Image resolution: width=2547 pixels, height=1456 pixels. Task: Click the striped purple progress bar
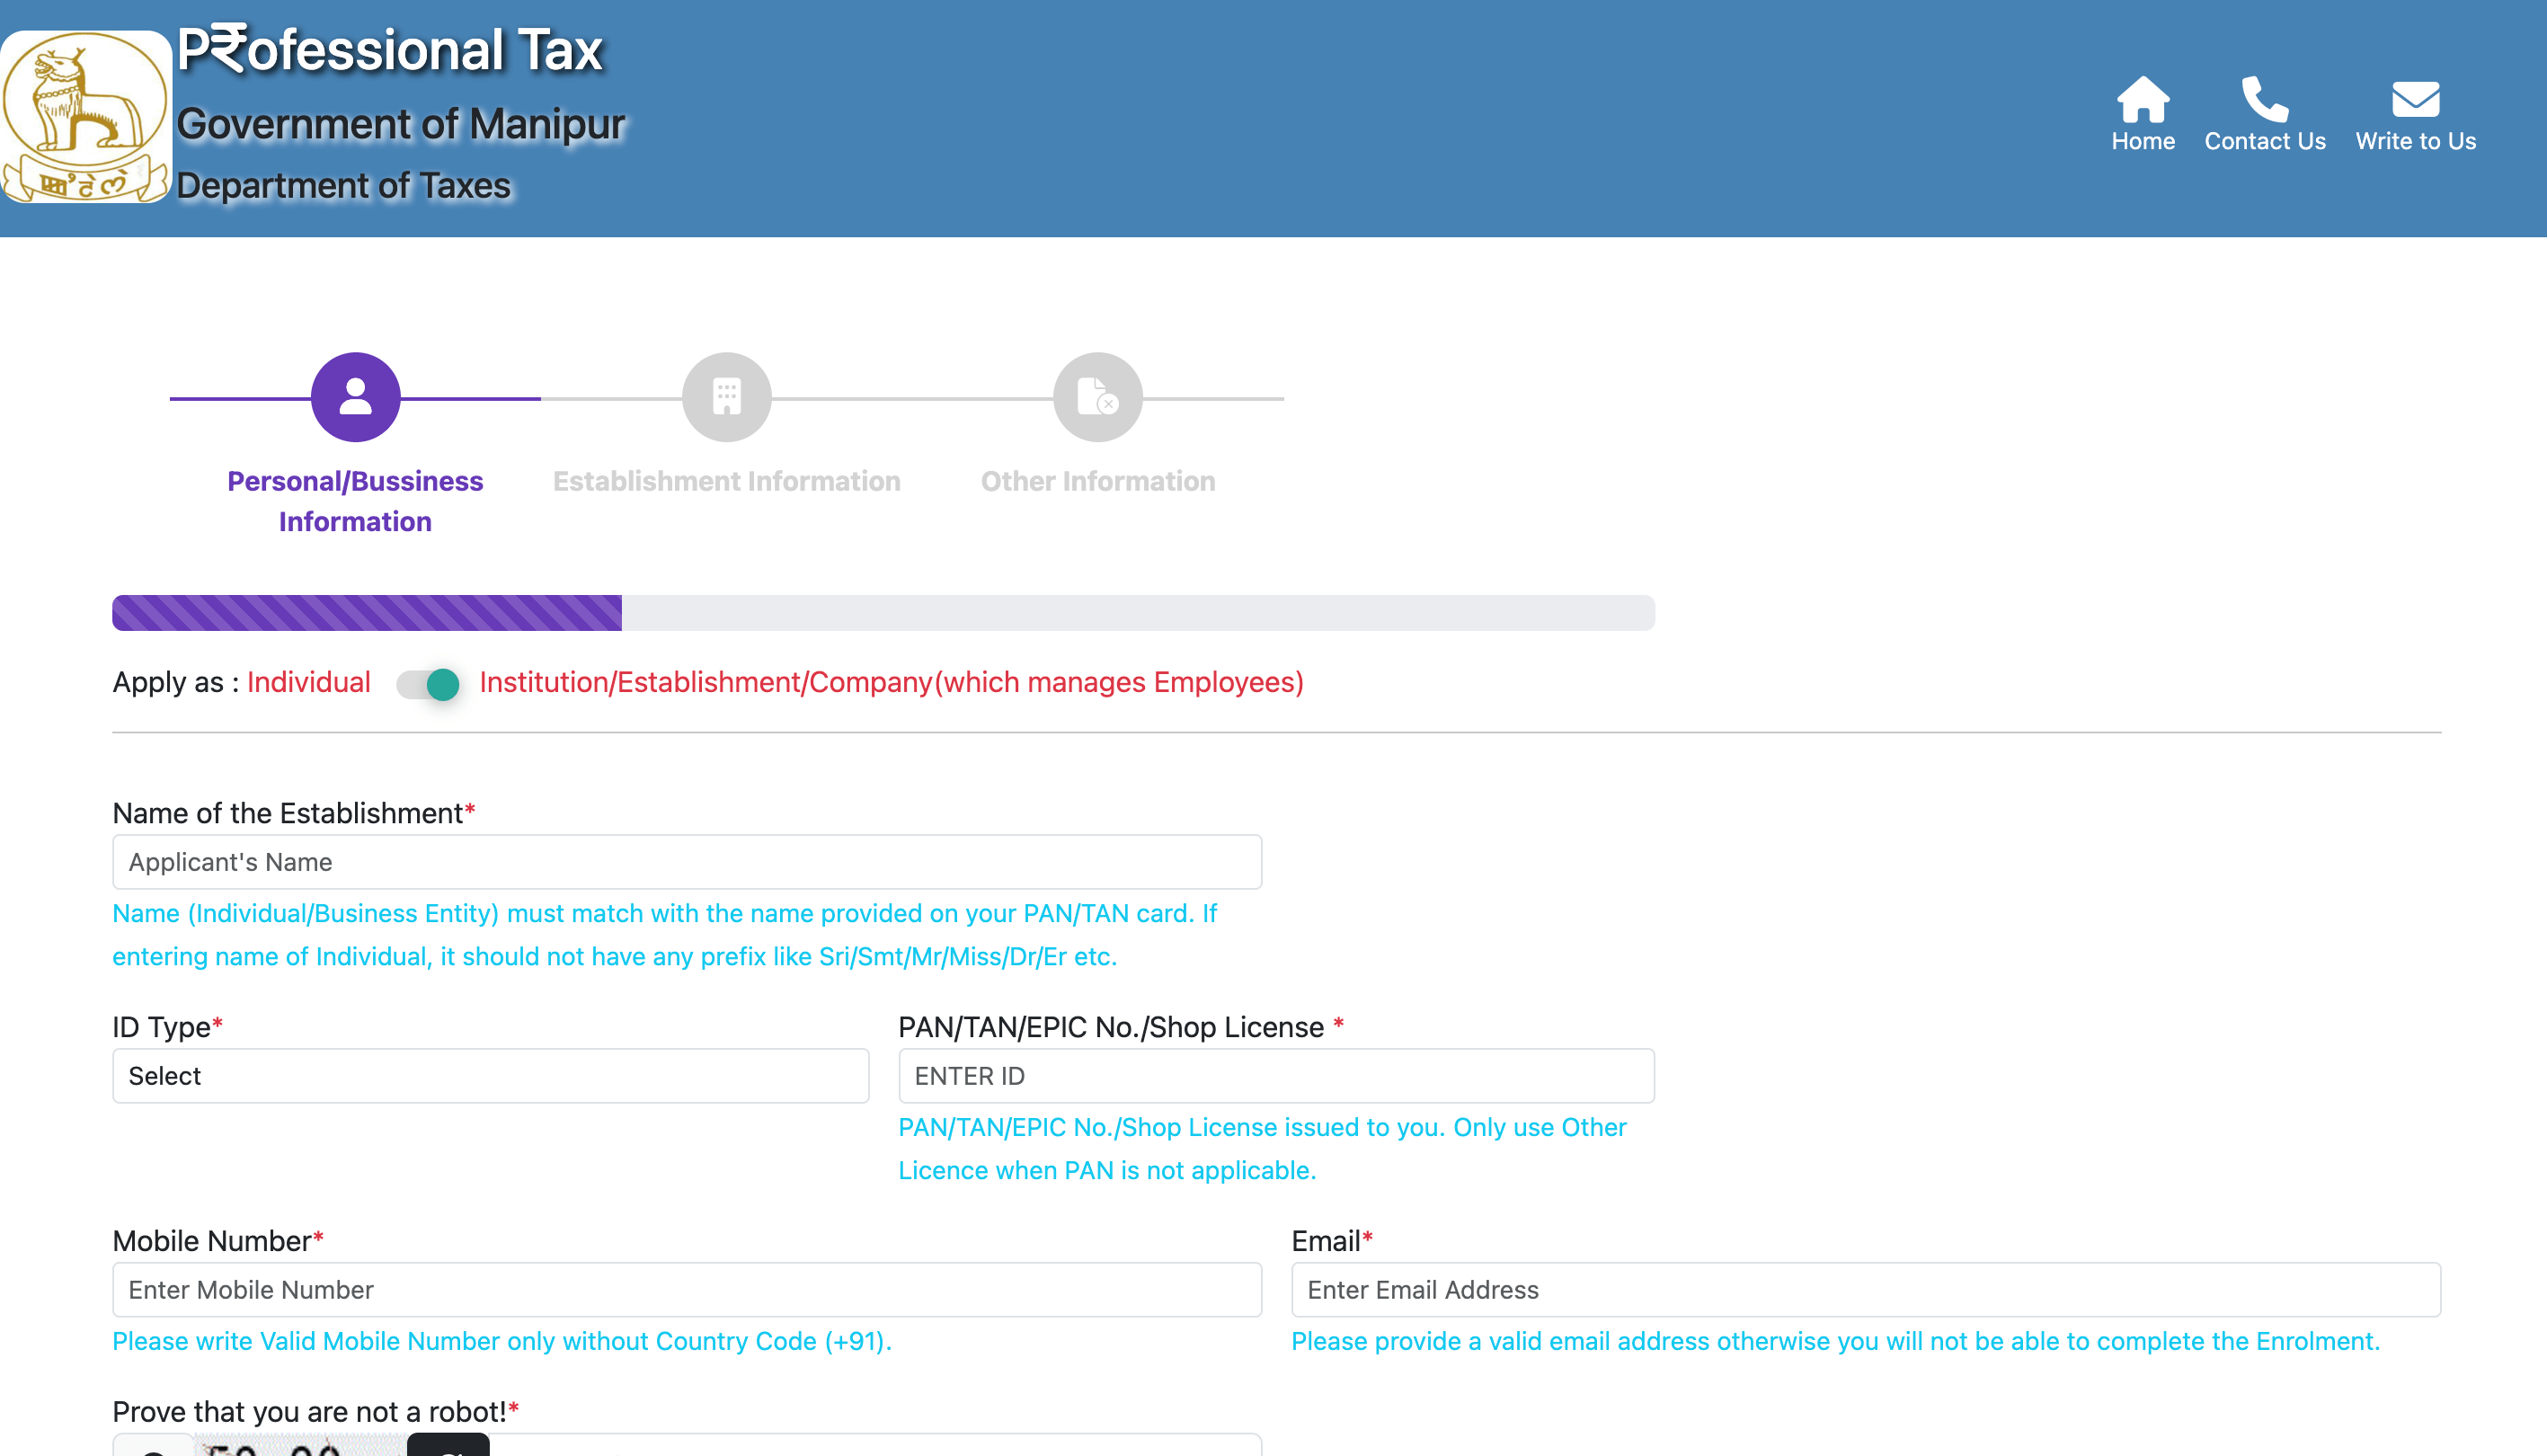[x=367, y=613]
